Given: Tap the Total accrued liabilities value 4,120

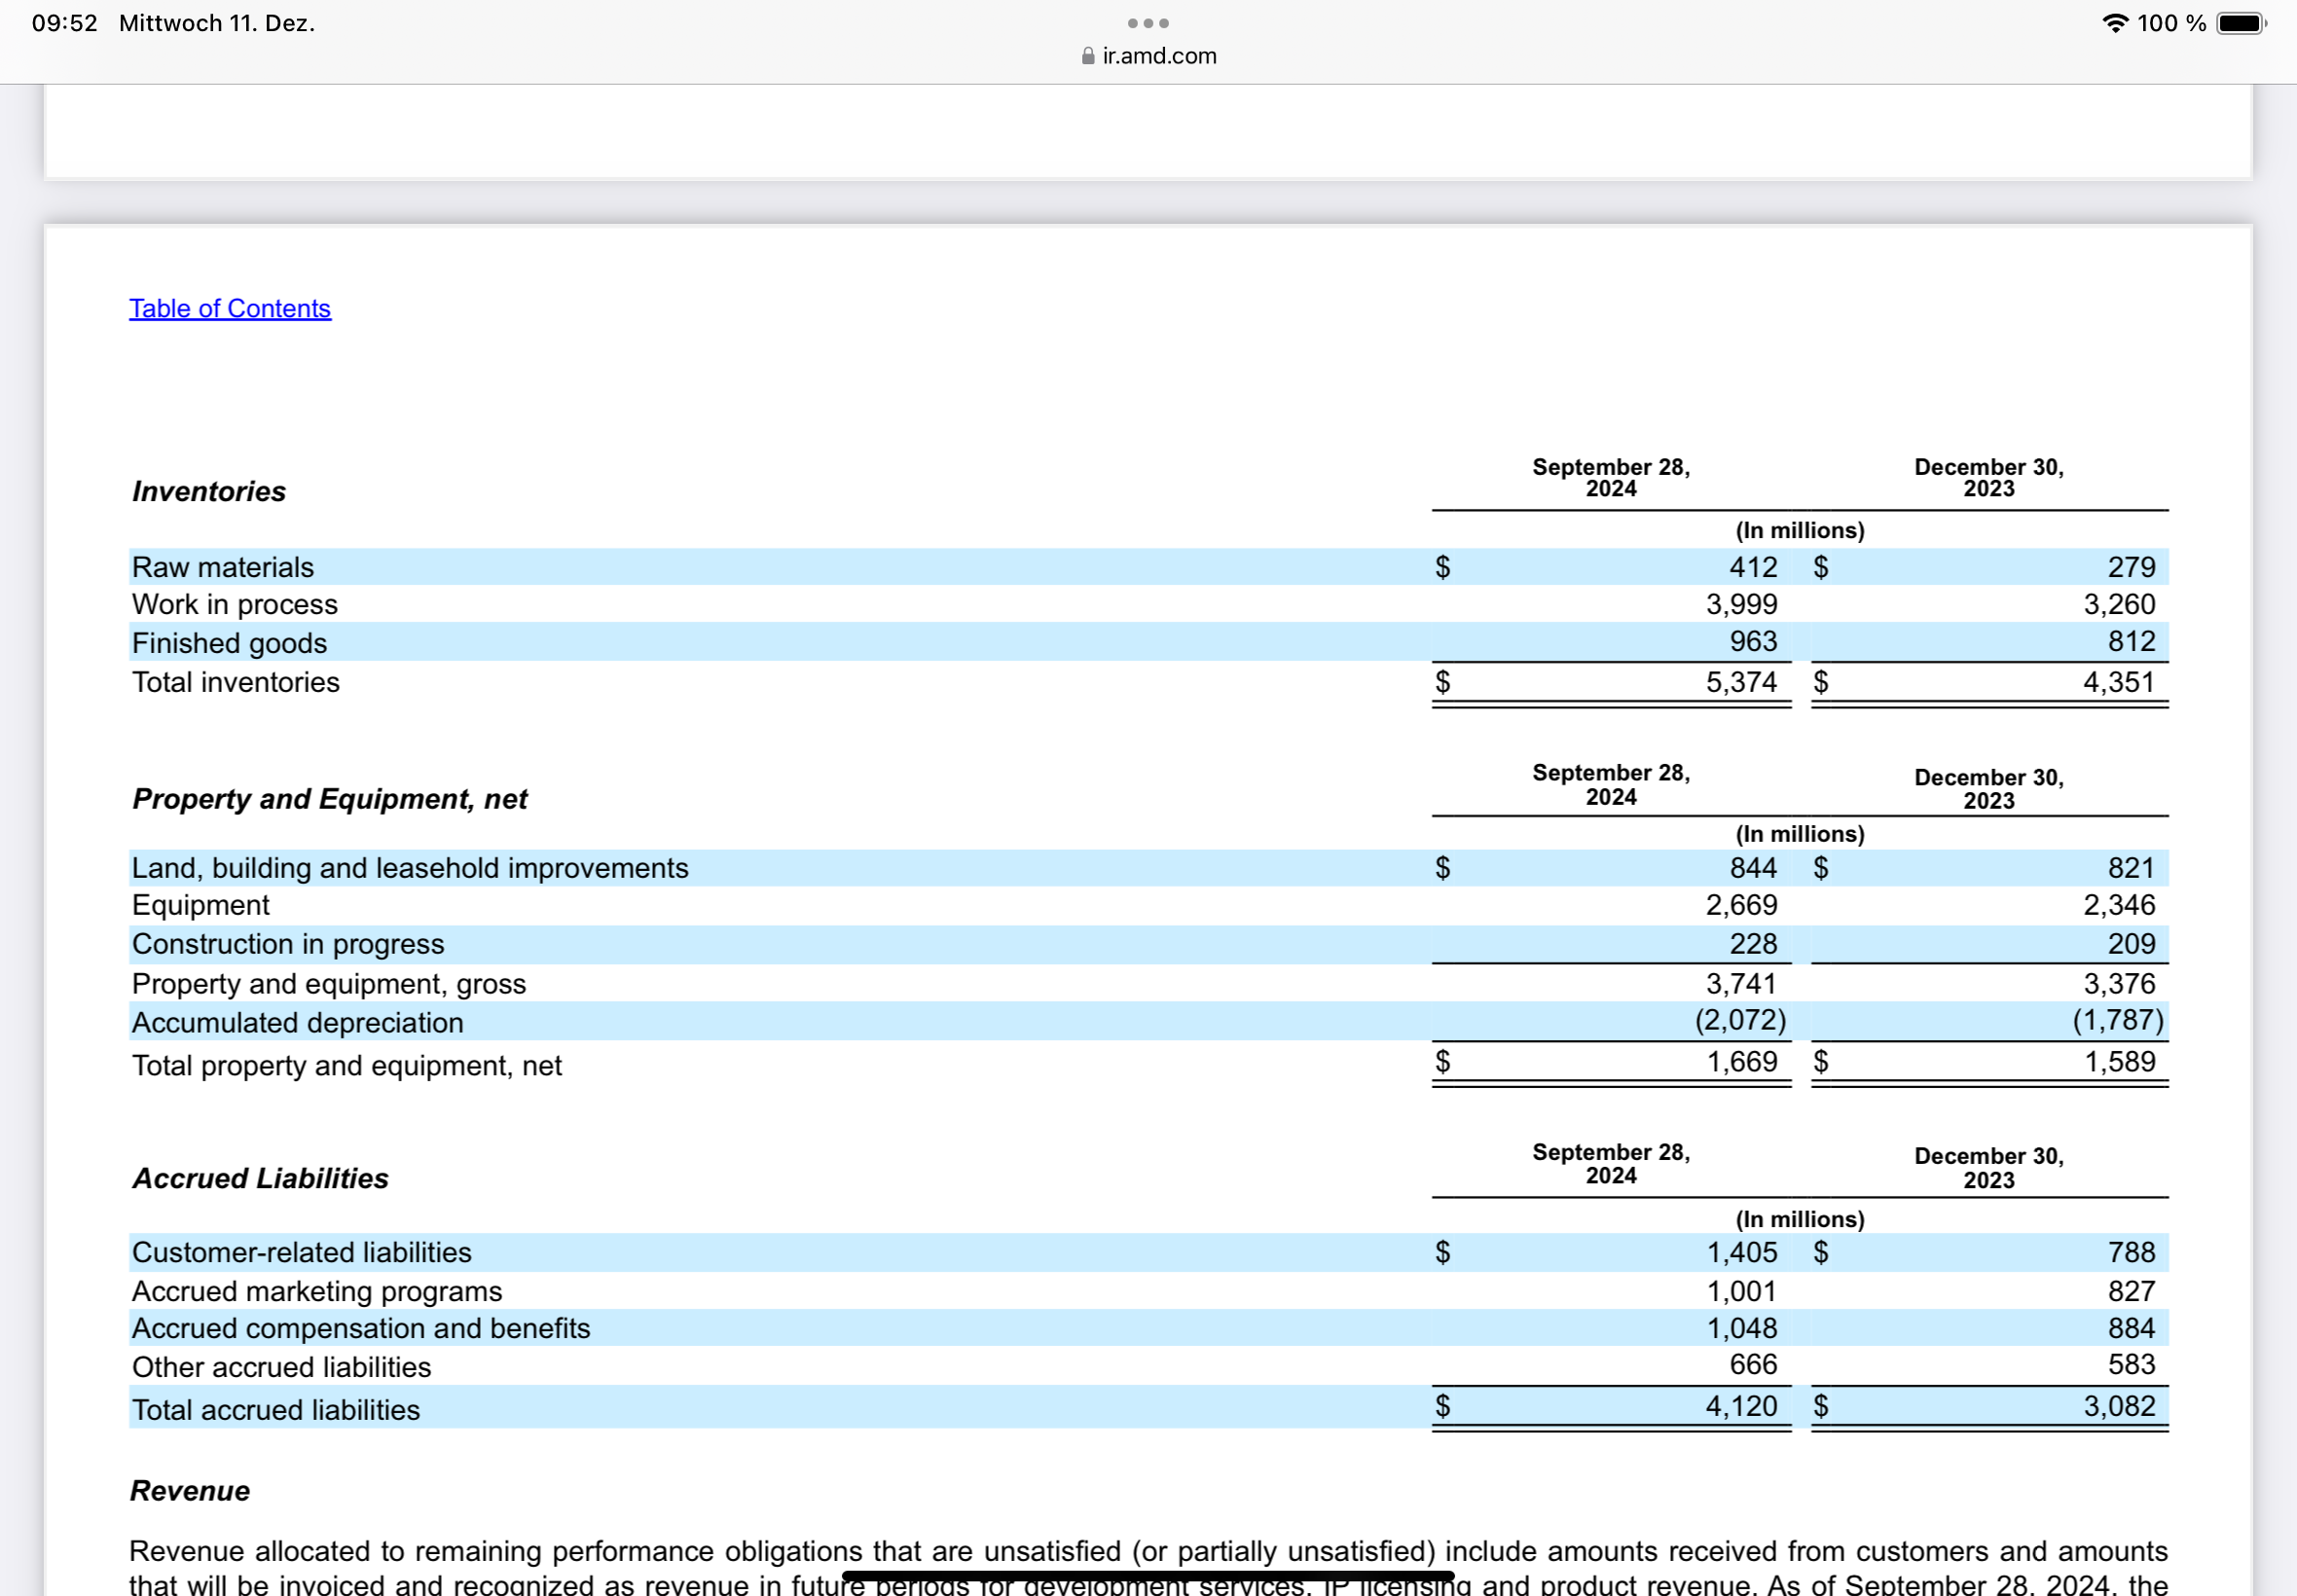Looking at the screenshot, I should [1740, 1407].
